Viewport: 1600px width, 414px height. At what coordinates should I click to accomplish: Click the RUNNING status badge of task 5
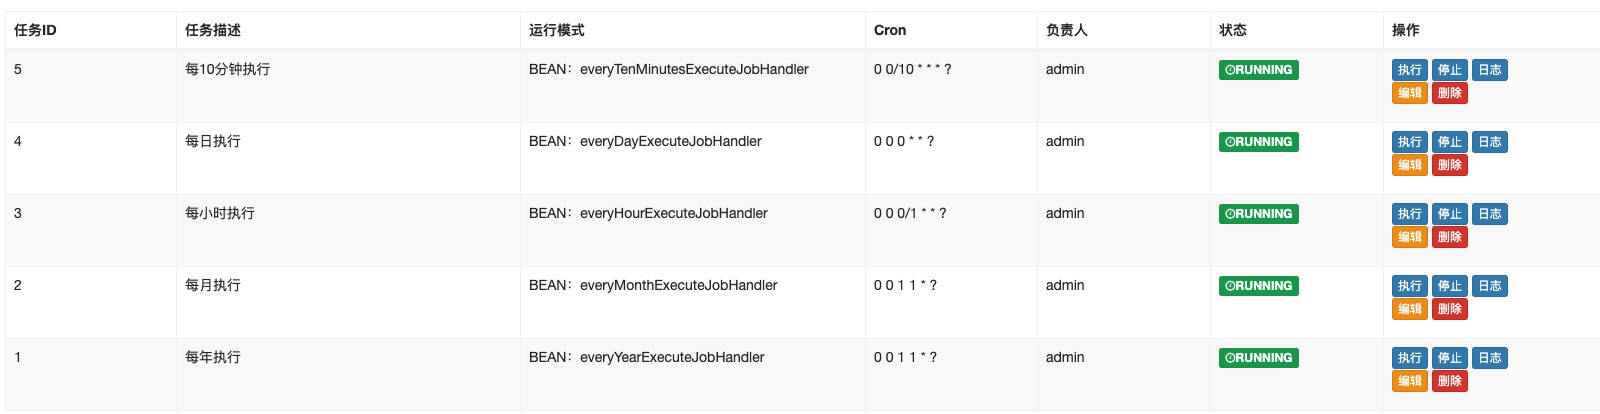coord(1259,70)
